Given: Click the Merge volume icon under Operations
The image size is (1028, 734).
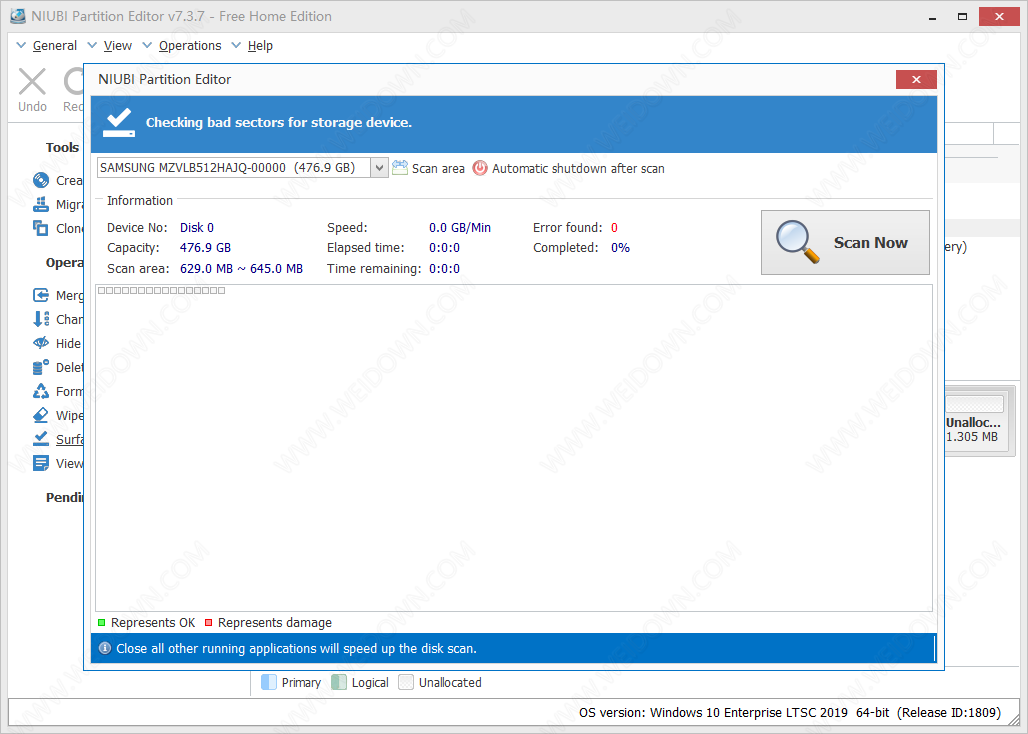Looking at the screenshot, I should click(x=41, y=295).
